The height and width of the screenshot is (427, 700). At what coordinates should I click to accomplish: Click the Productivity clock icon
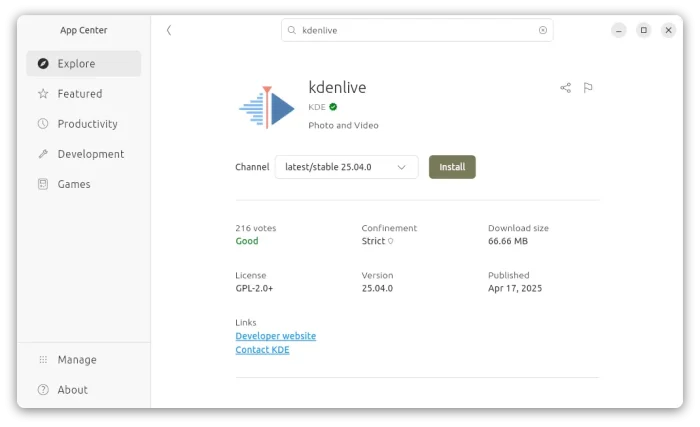[x=43, y=124]
